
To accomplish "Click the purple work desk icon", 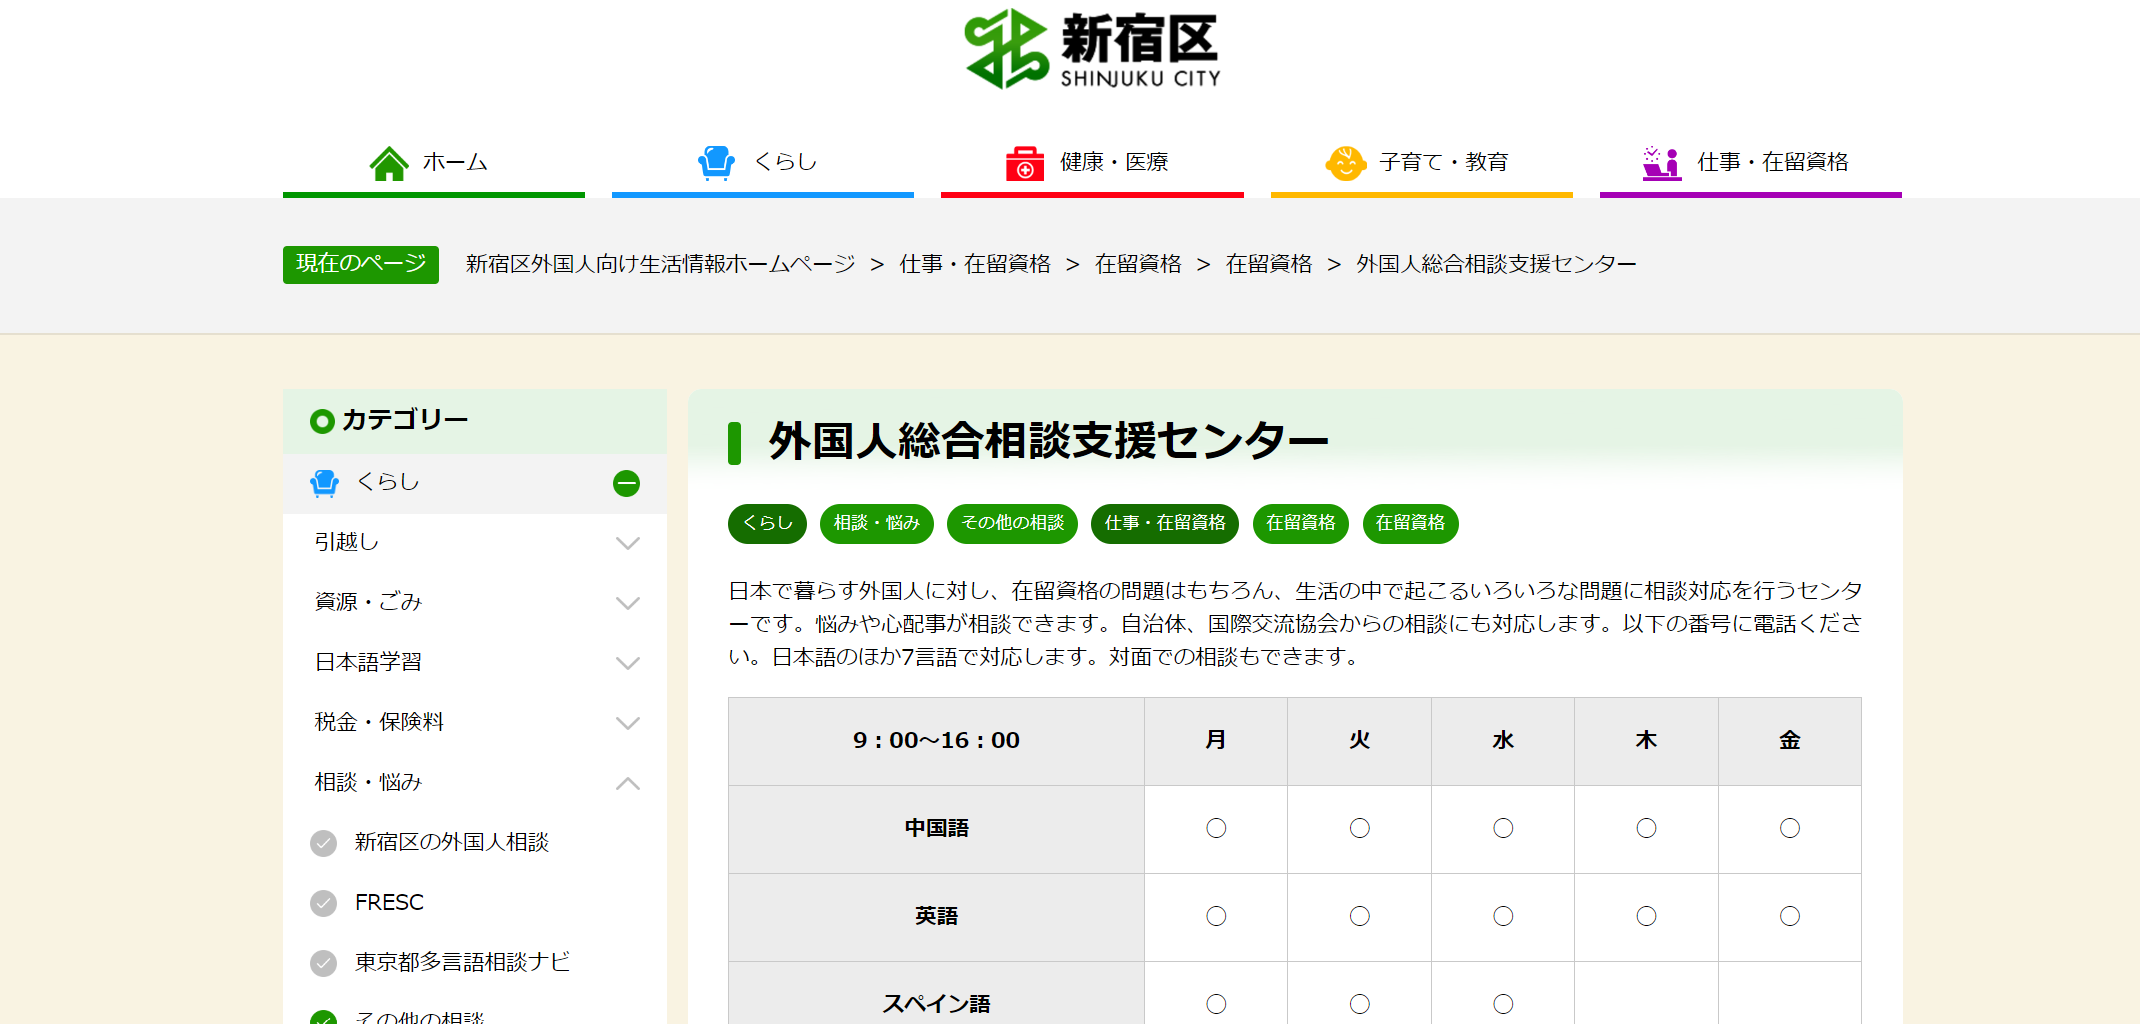I will (x=1661, y=163).
